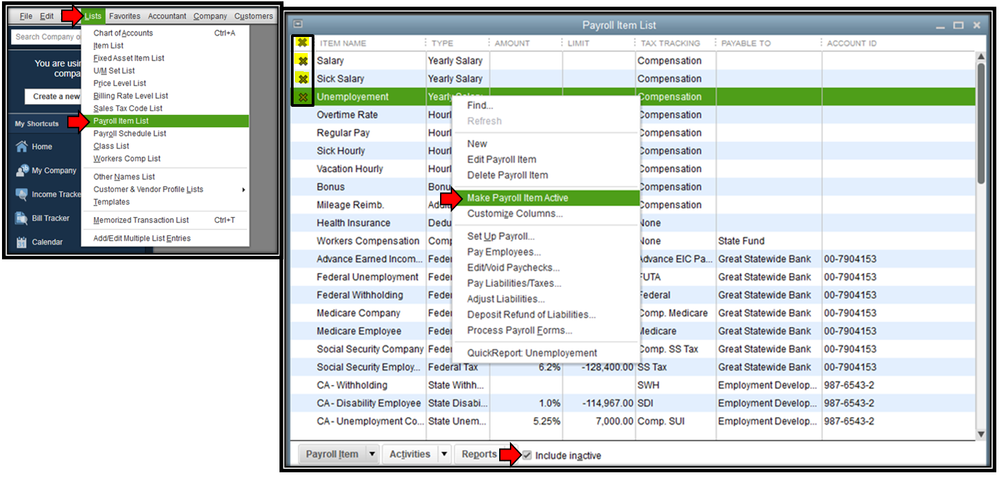Open the Calendar shortcut icon
The image size is (999, 477).
point(22,242)
